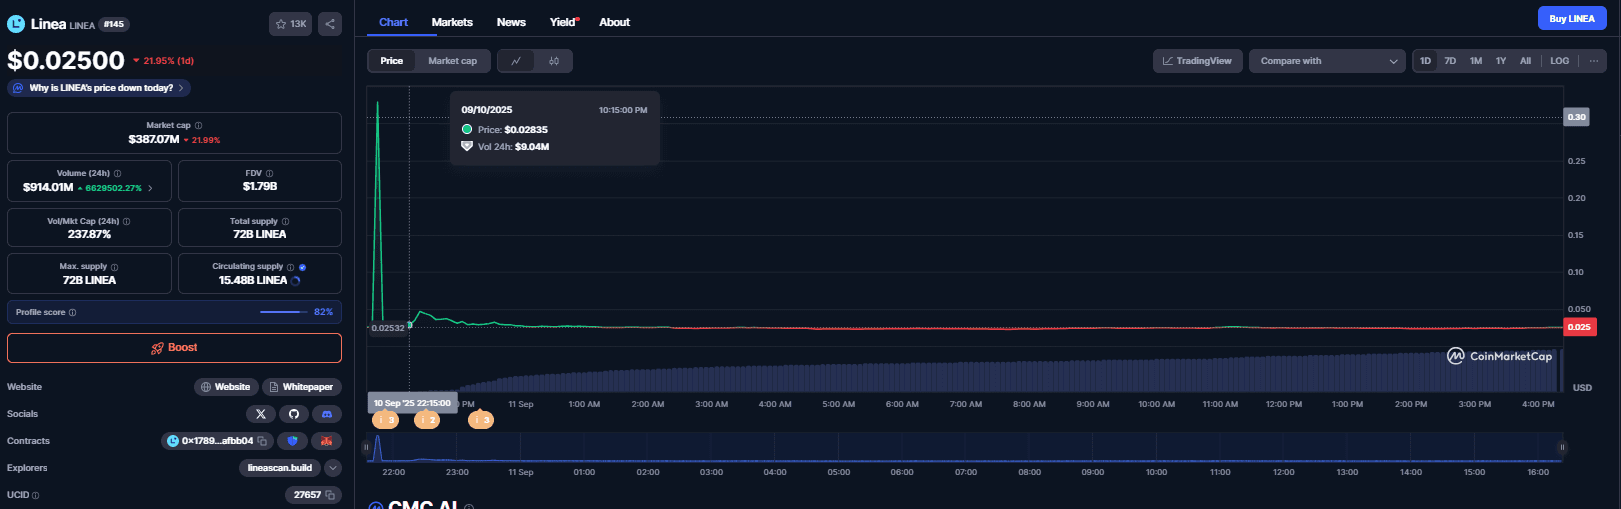Open the Profile score info icon
This screenshot has height=509, width=1621.
tap(72, 313)
